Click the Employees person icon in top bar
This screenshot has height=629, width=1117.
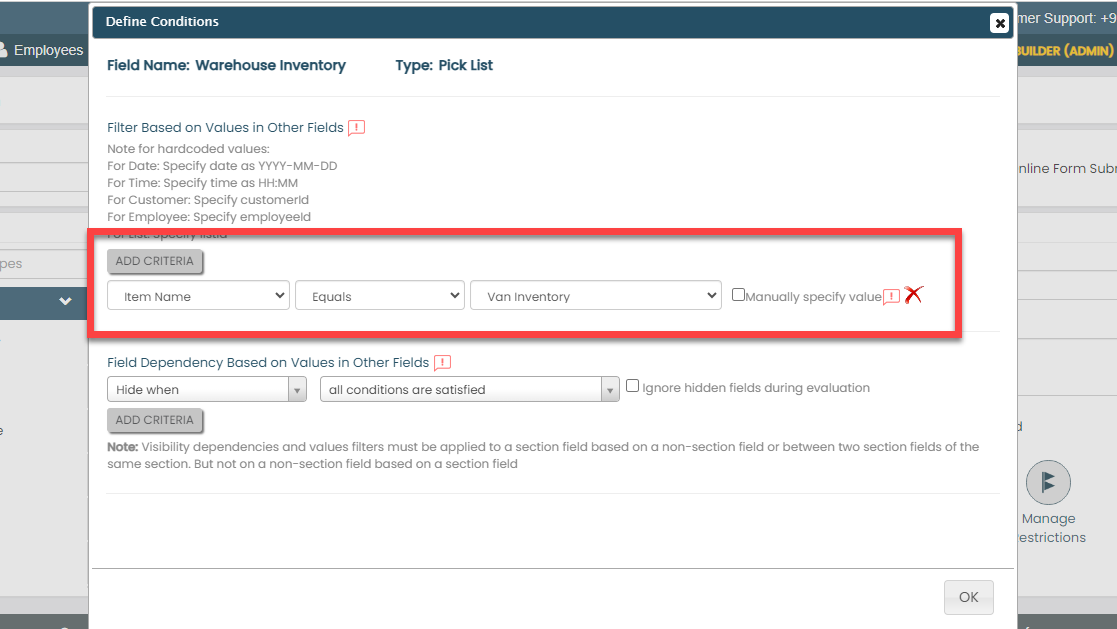(4, 50)
